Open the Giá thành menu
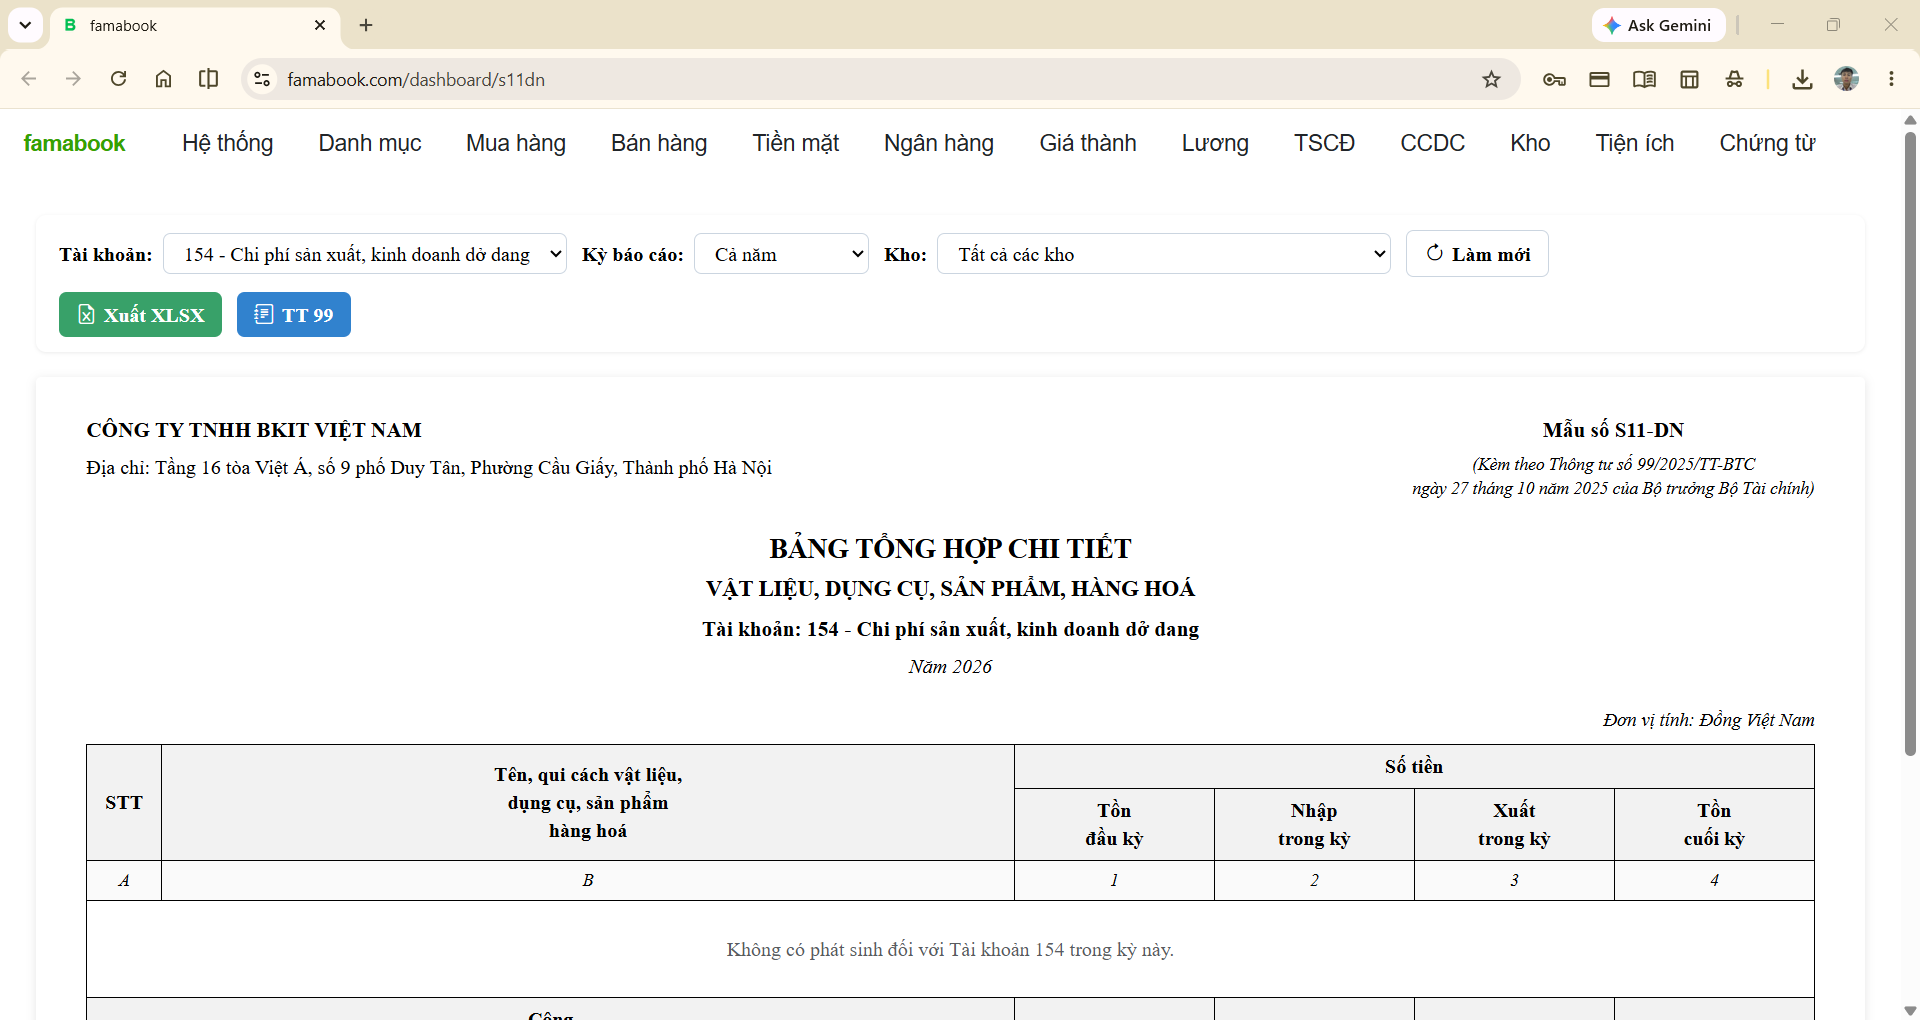The image size is (1920, 1020). tap(1088, 143)
